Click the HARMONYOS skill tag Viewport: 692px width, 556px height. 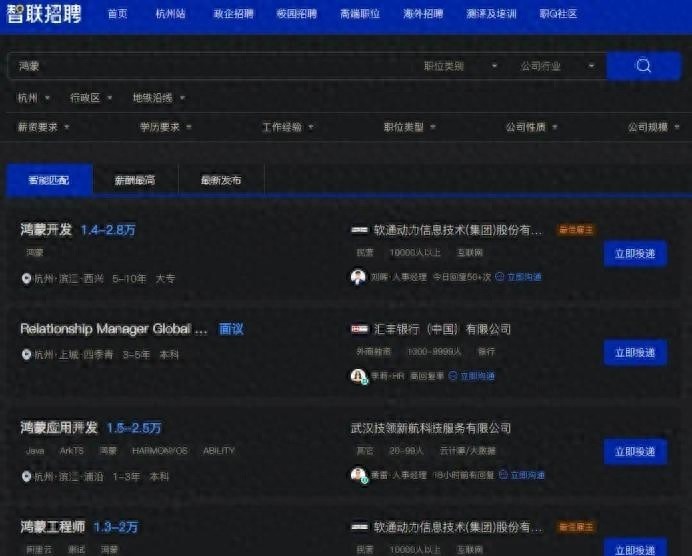(160, 451)
